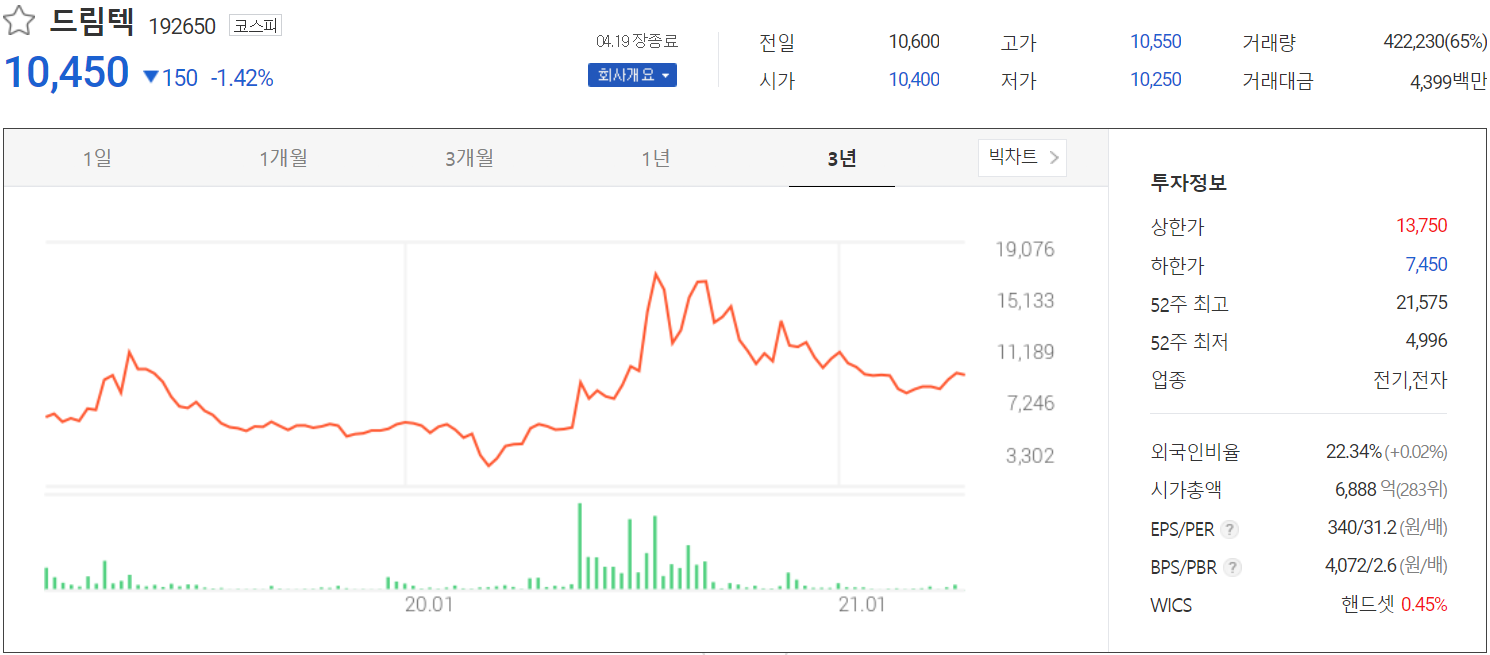Click the chart's 21.01 date label
This screenshot has height=655, width=1490.
(x=862, y=605)
